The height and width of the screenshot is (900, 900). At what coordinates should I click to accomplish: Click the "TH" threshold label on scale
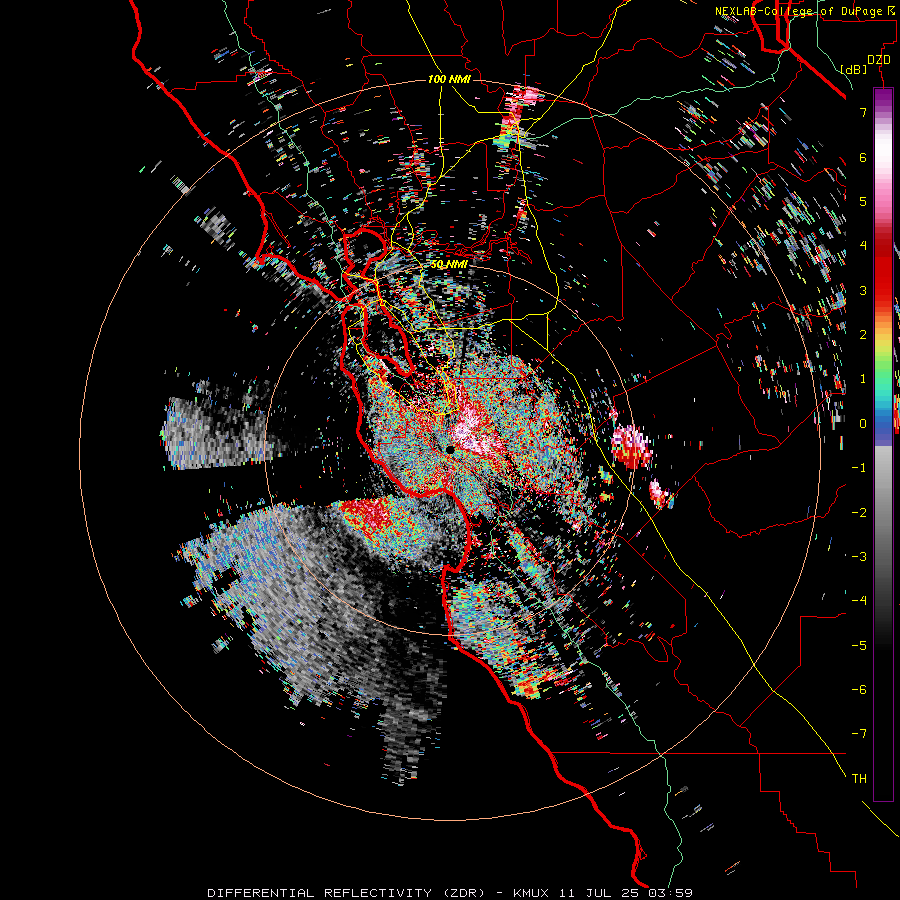pyautogui.click(x=859, y=779)
